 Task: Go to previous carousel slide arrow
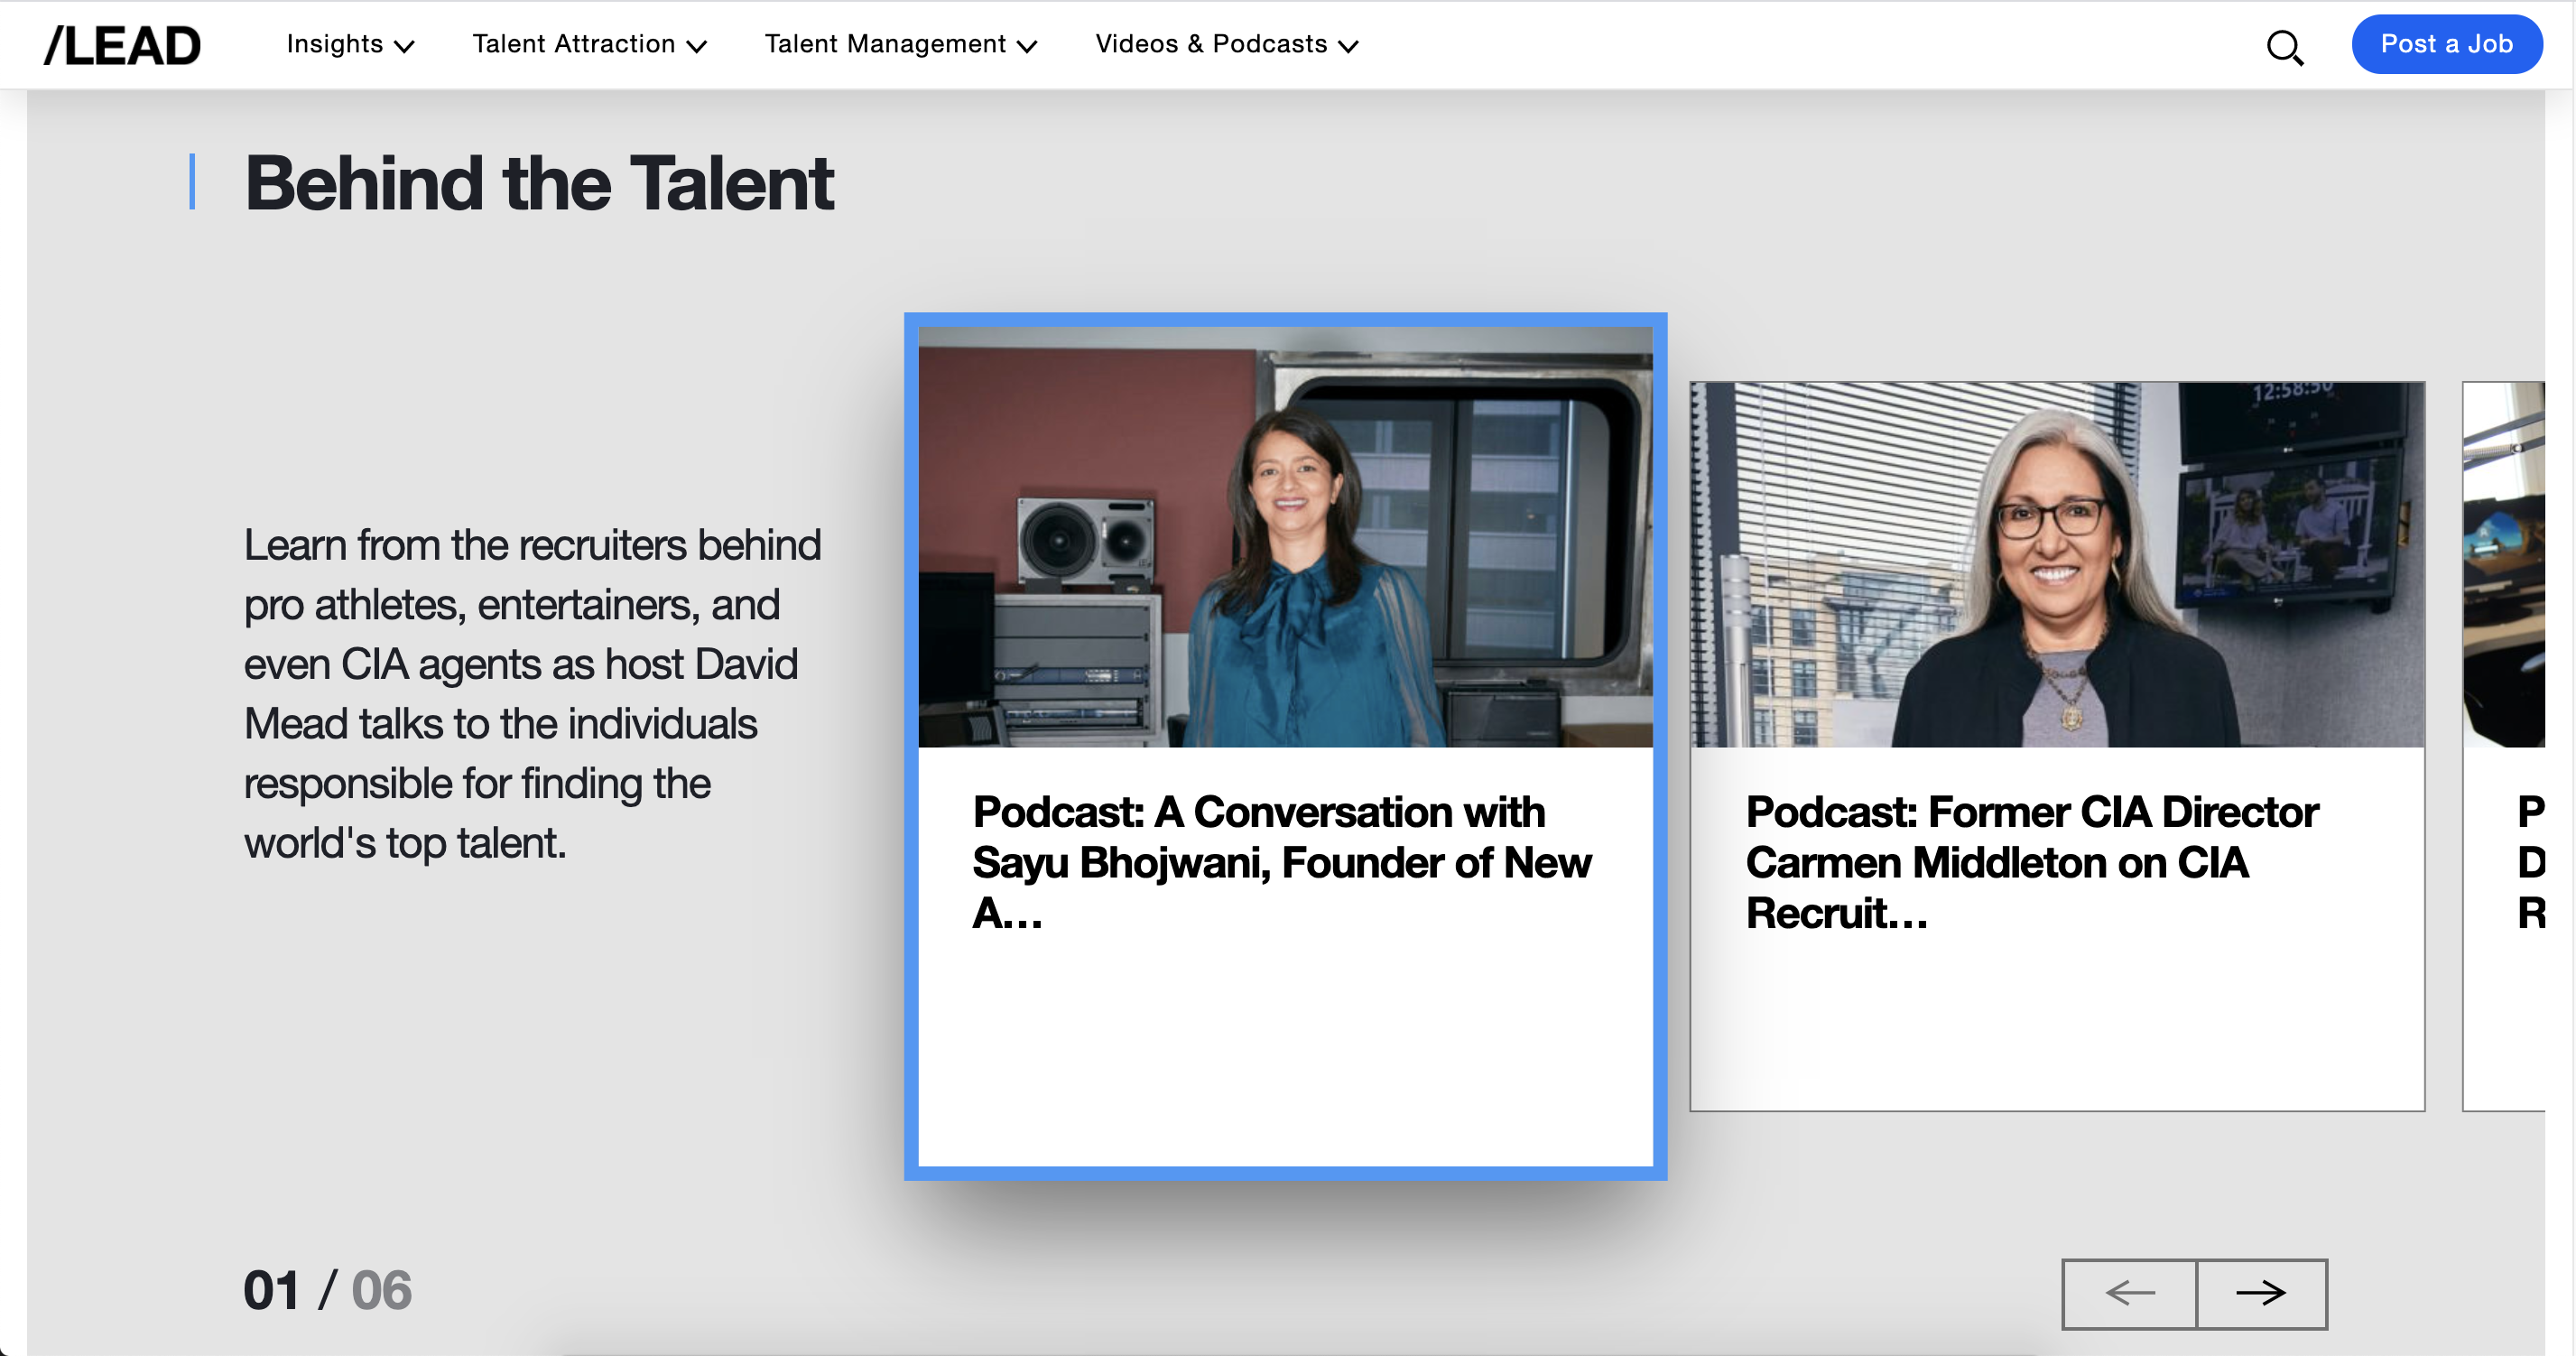coord(2129,1293)
